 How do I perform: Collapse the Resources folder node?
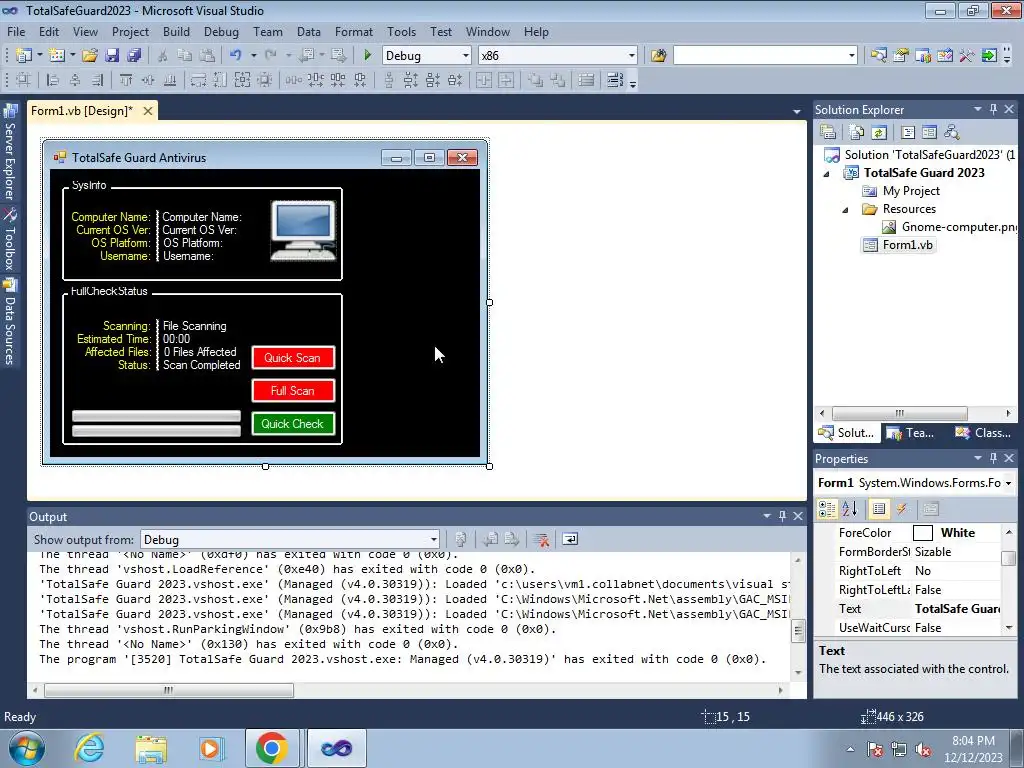(846, 210)
